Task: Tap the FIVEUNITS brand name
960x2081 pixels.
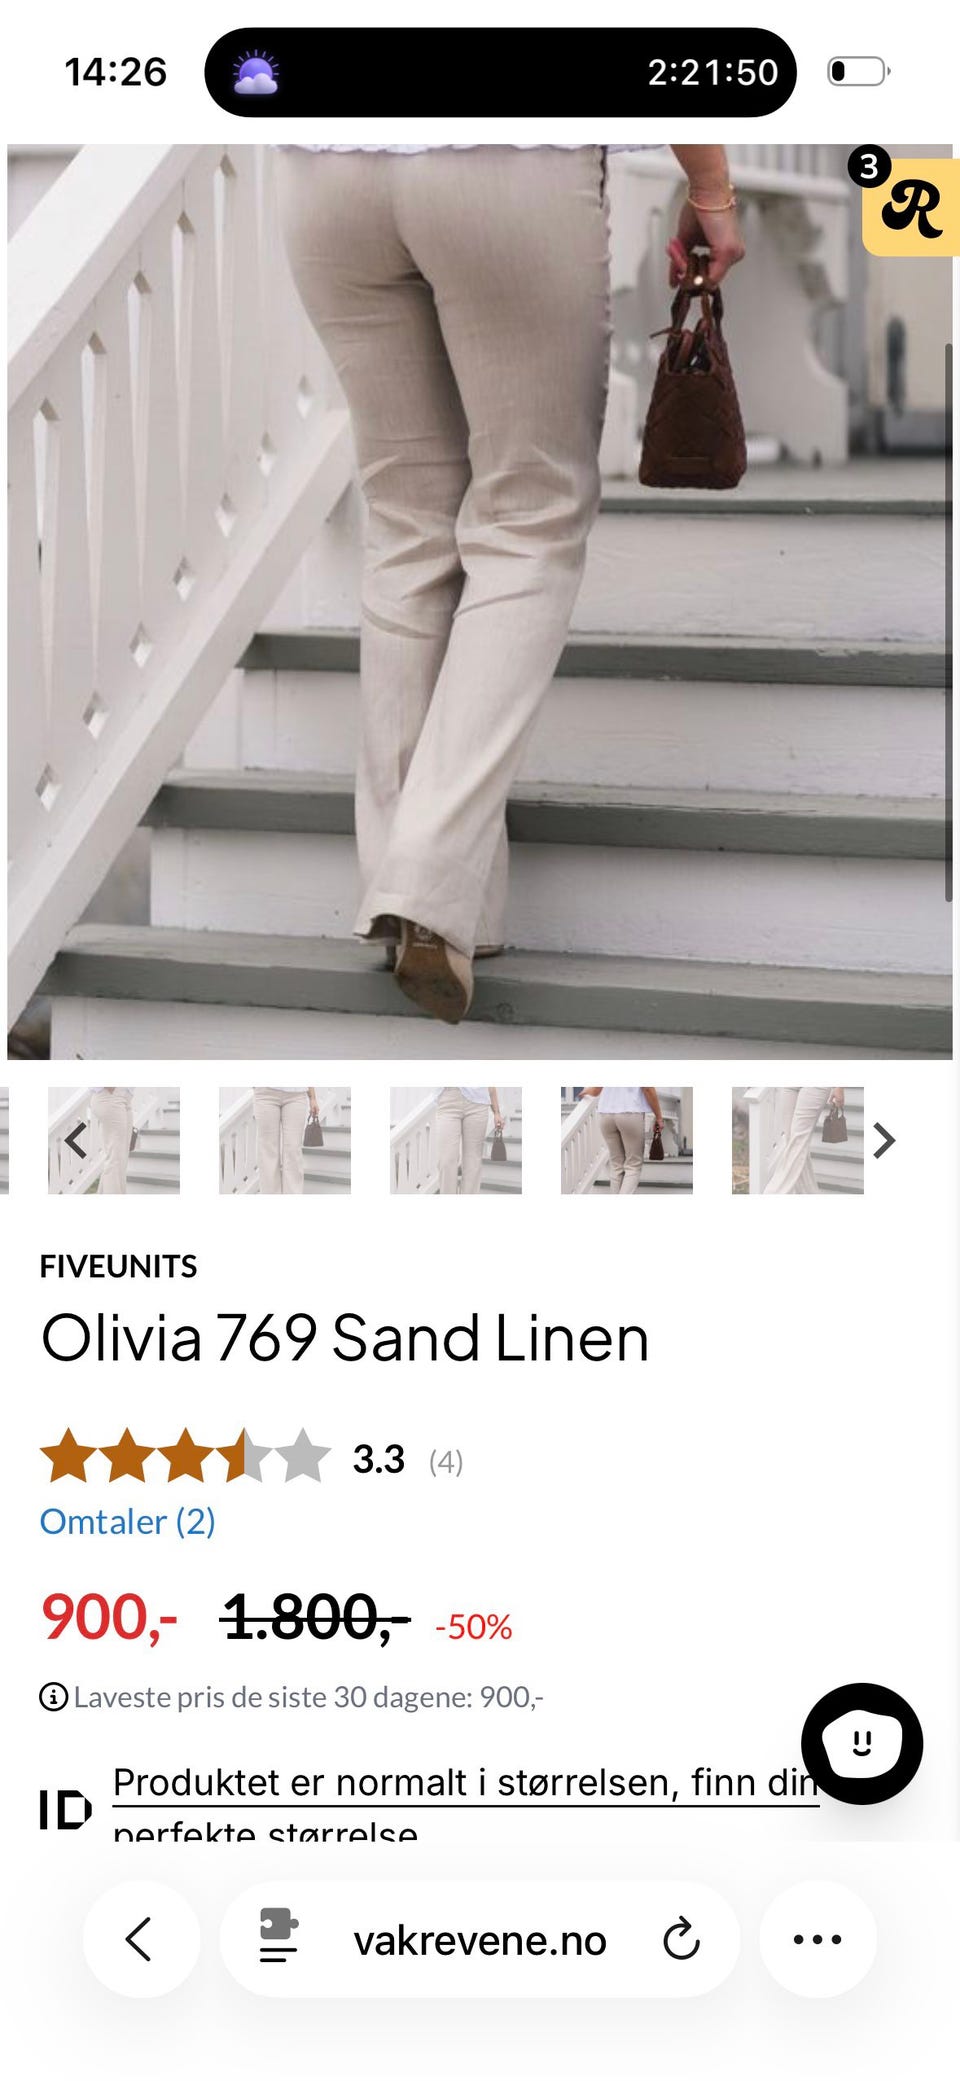Action: [118, 1266]
